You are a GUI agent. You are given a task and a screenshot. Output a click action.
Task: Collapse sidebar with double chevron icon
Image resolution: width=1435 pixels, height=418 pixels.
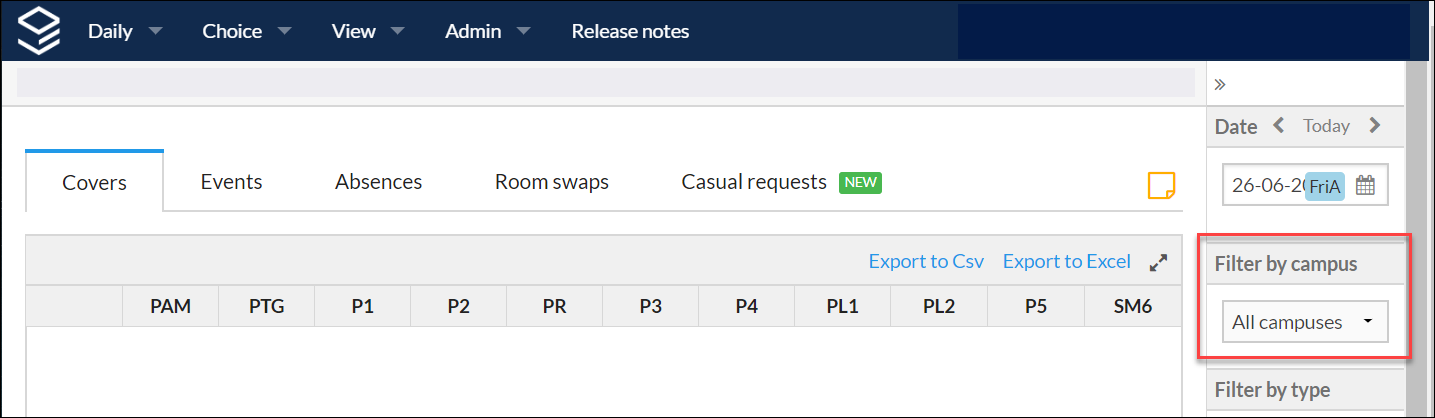pos(1220,84)
